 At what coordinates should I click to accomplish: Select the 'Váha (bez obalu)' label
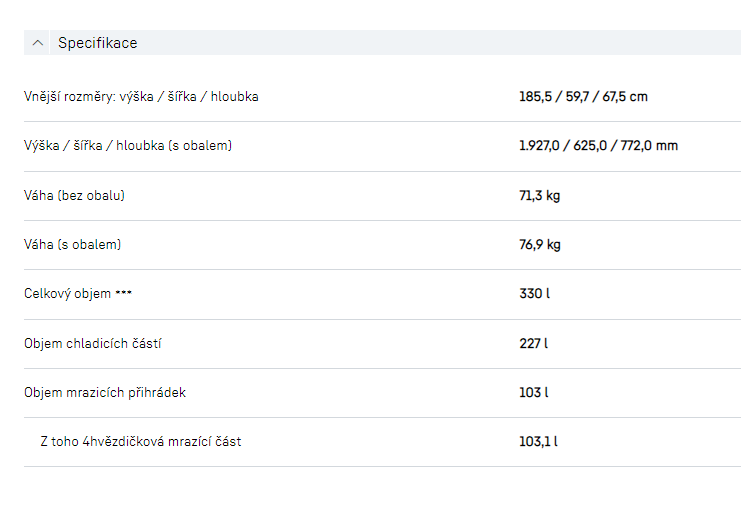click(74, 195)
